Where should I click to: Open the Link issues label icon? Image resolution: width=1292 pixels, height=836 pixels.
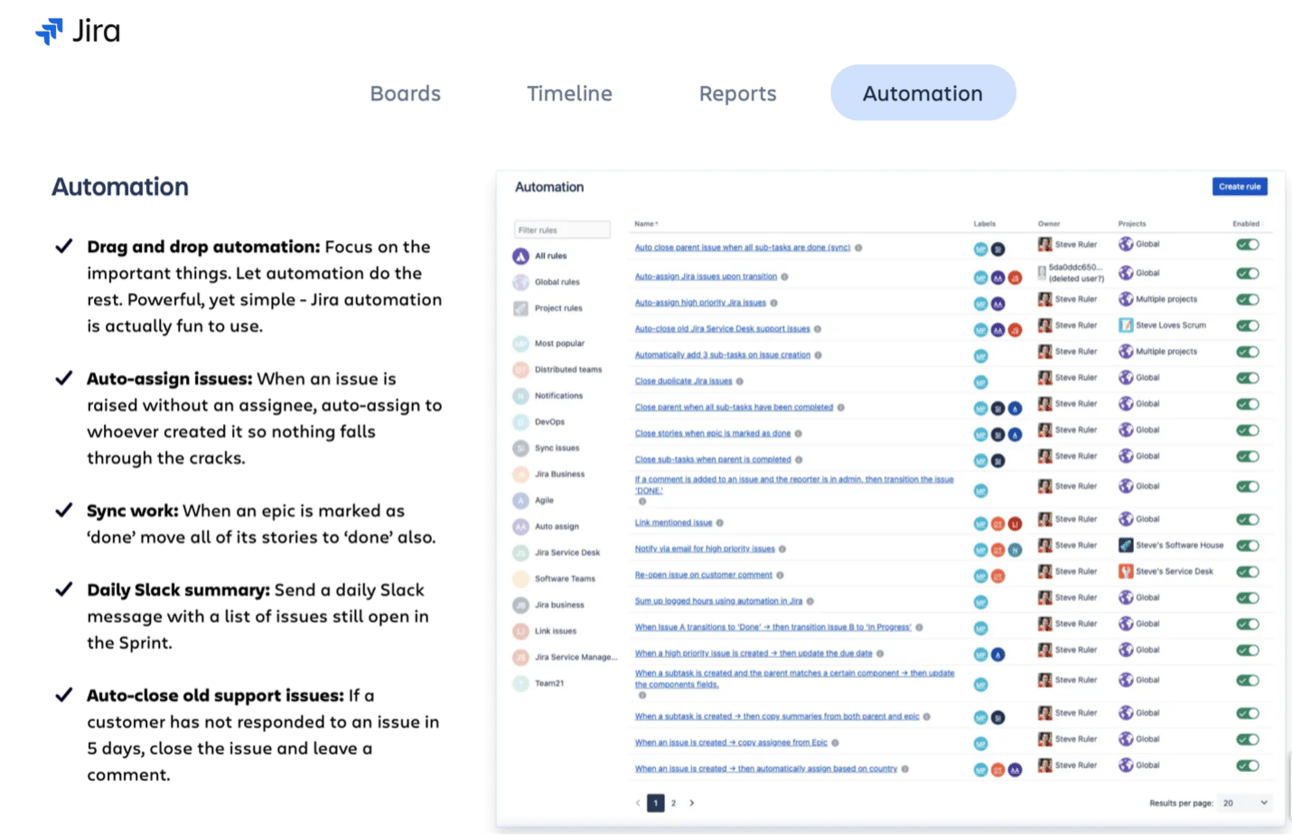click(x=521, y=631)
